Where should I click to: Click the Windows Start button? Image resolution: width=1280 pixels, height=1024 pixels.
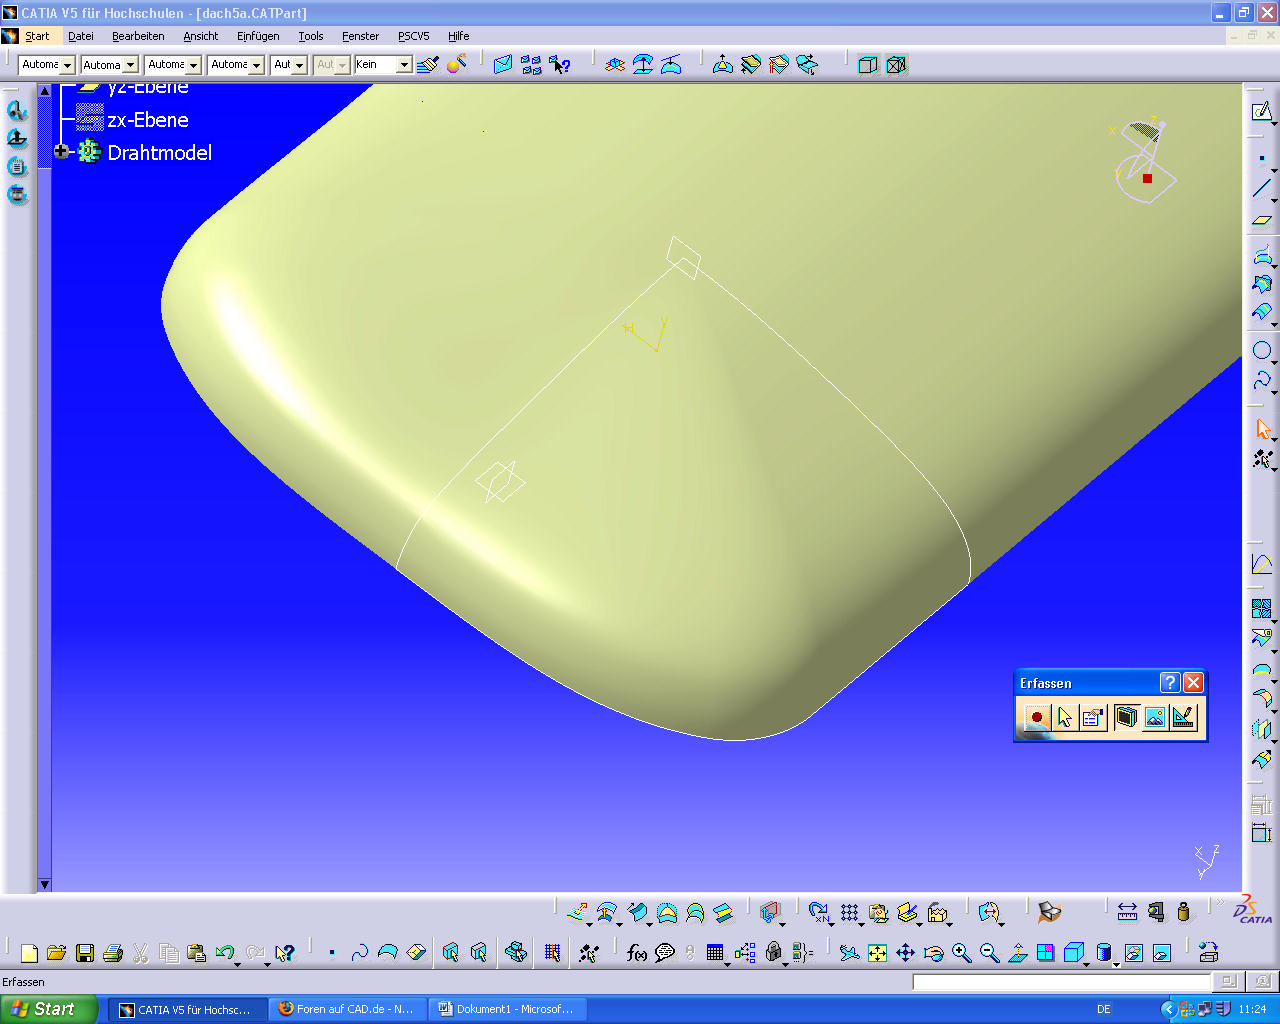[x=49, y=1009]
